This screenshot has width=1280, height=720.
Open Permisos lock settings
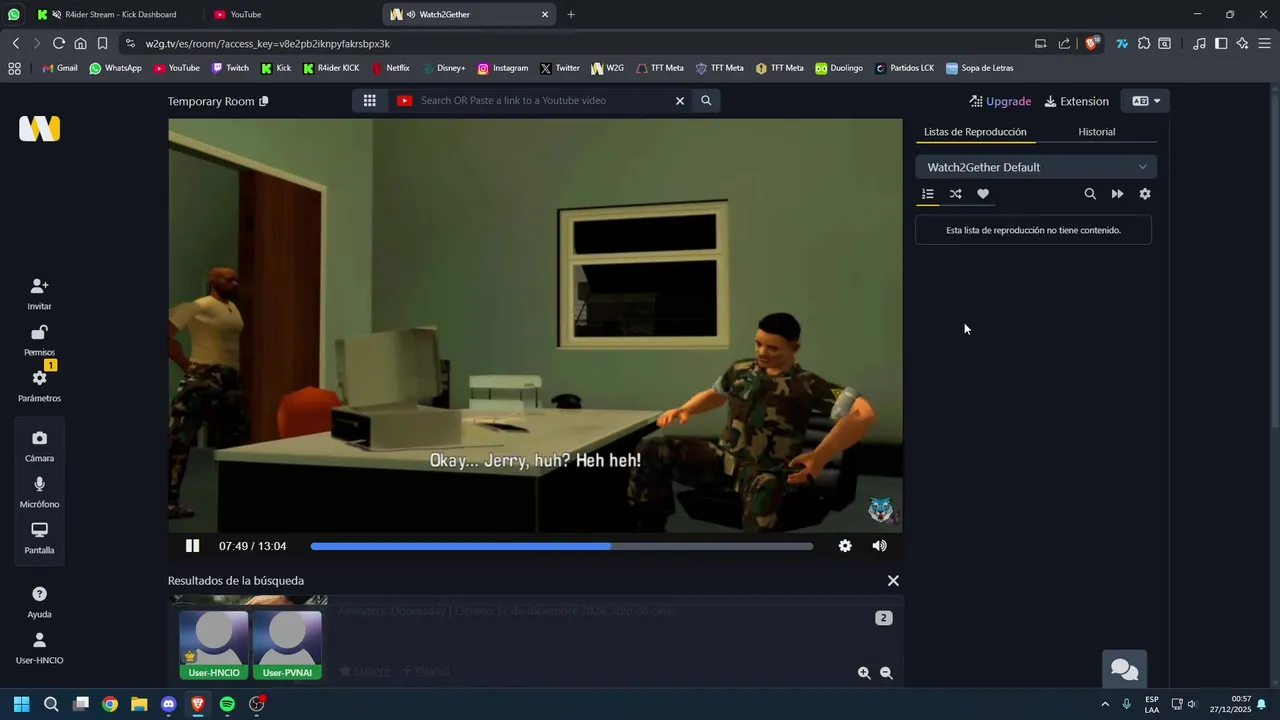[x=39, y=340]
